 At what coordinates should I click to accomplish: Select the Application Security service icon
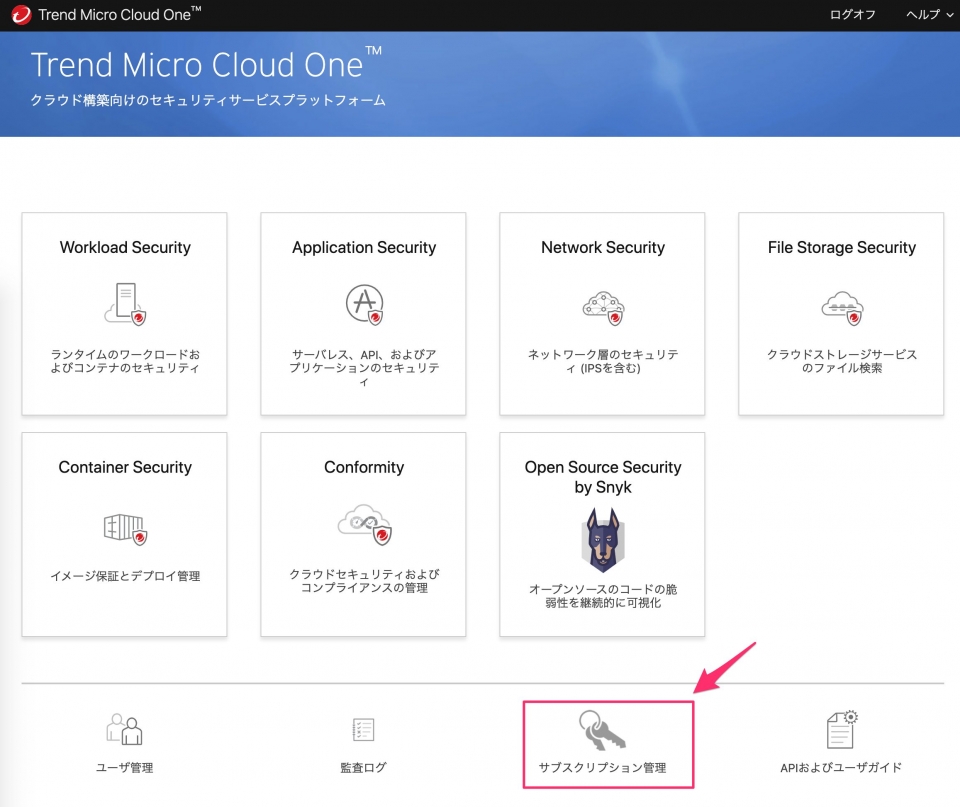pos(363,304)
